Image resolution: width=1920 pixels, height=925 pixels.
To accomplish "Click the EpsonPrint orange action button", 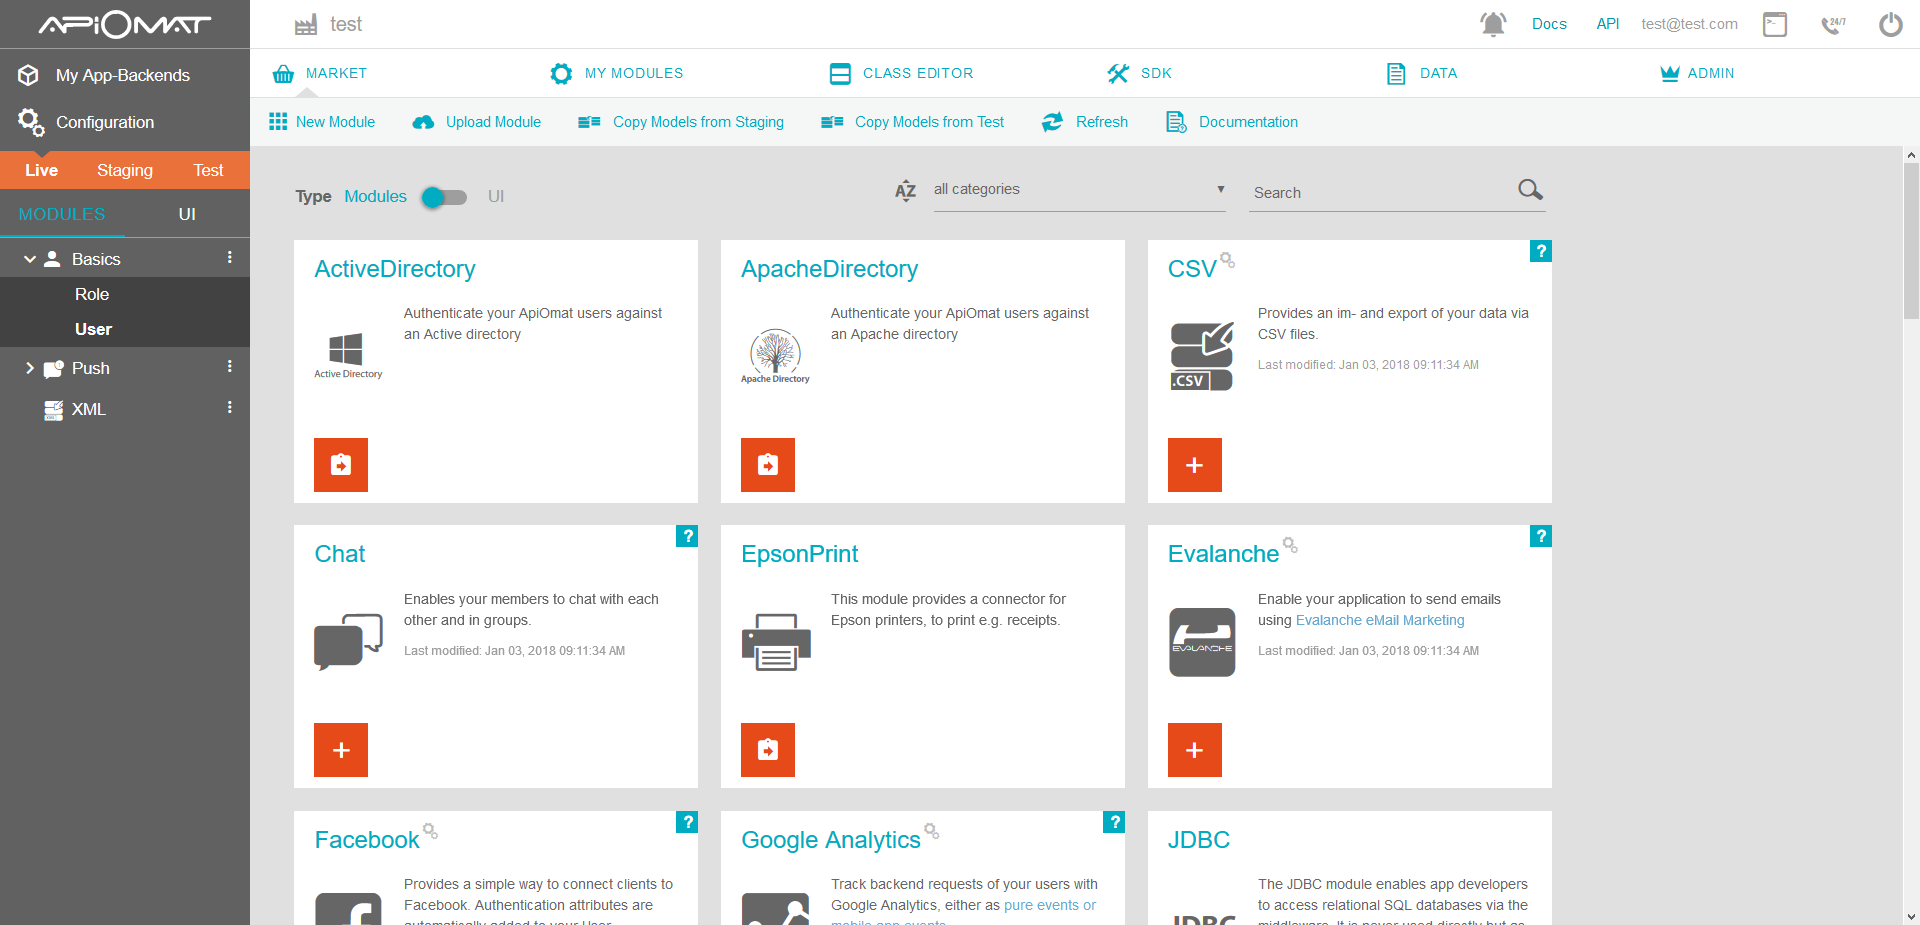I will pos(768,750).
